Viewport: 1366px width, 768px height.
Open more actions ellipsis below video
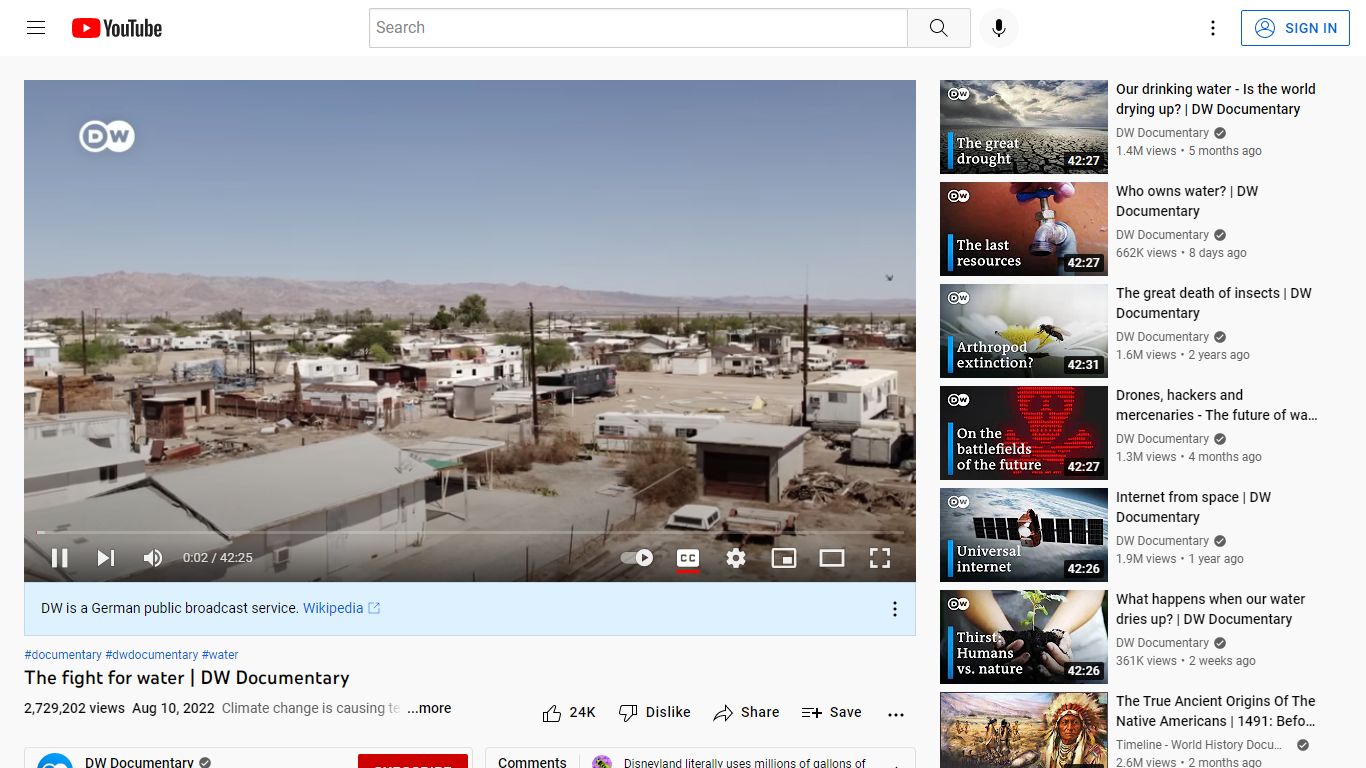click(896, 714)
